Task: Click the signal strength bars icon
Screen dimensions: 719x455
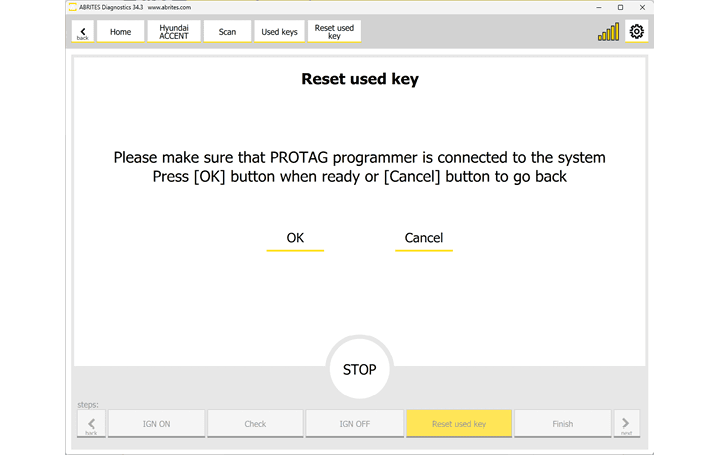Action: coord(608,32)
